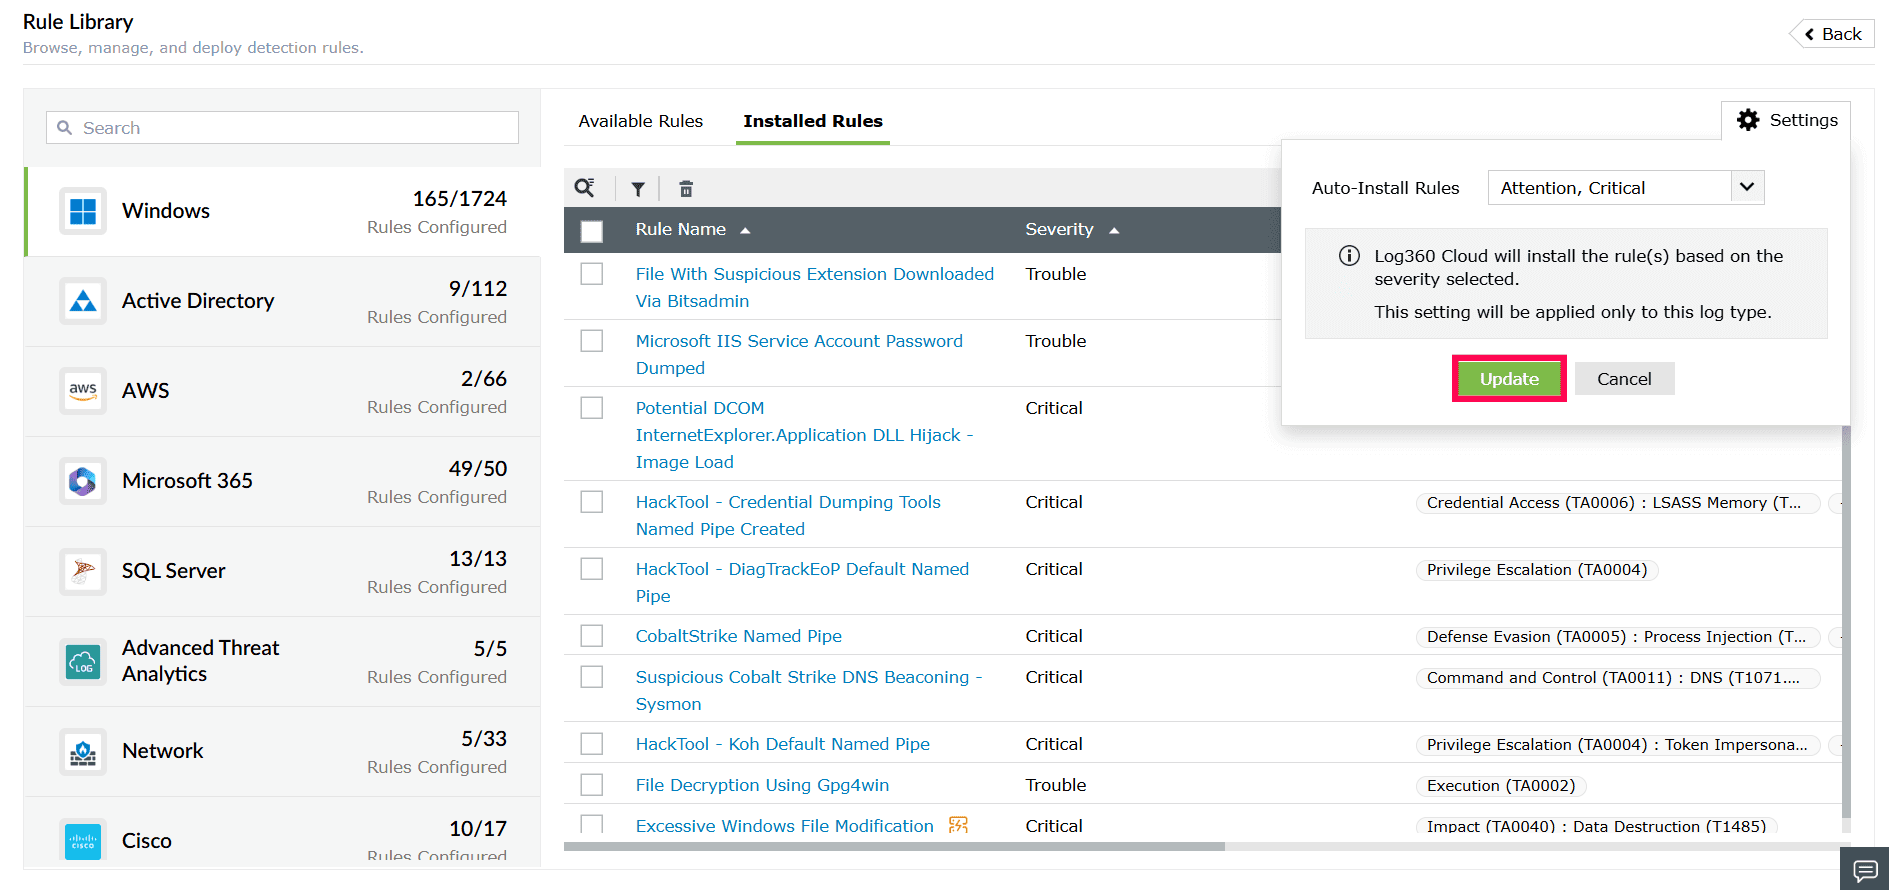Toggle the select-all header checkbox
Viewport: 1889px width, 890px height.
point(592,231)
